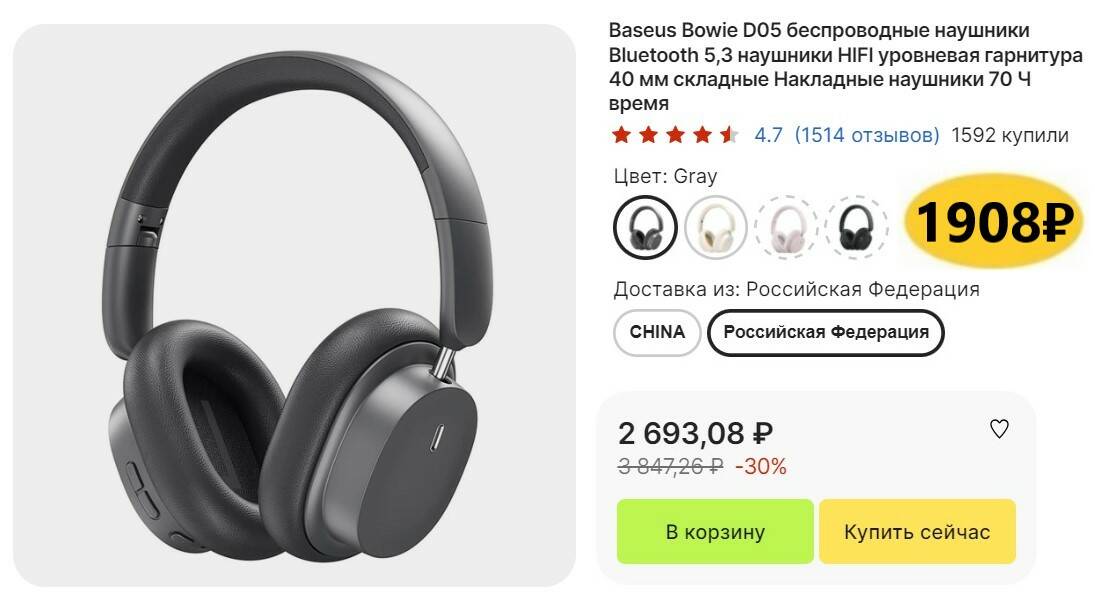
Task: Pick the pink headphone color option
Action: coord(786,228)
